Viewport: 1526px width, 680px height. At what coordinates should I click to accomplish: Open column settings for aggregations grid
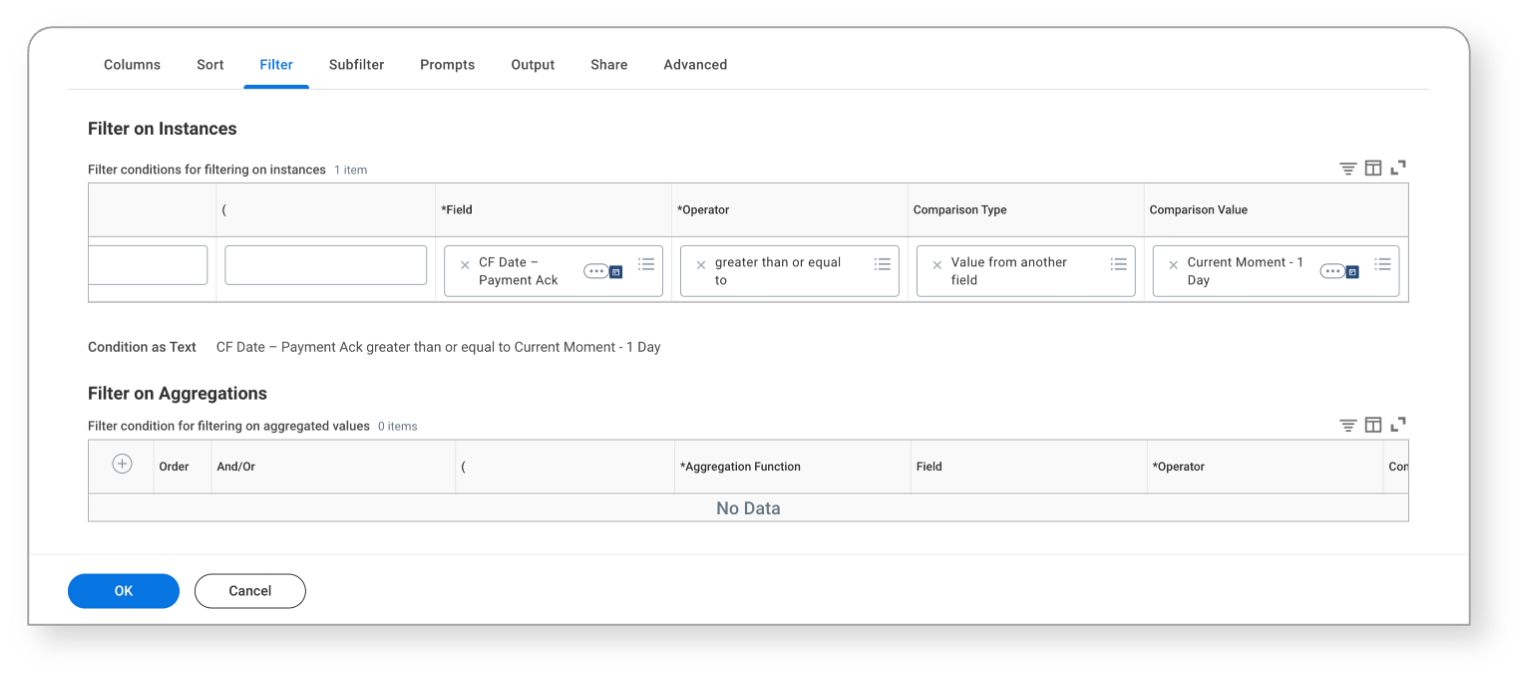point(1373,425)
